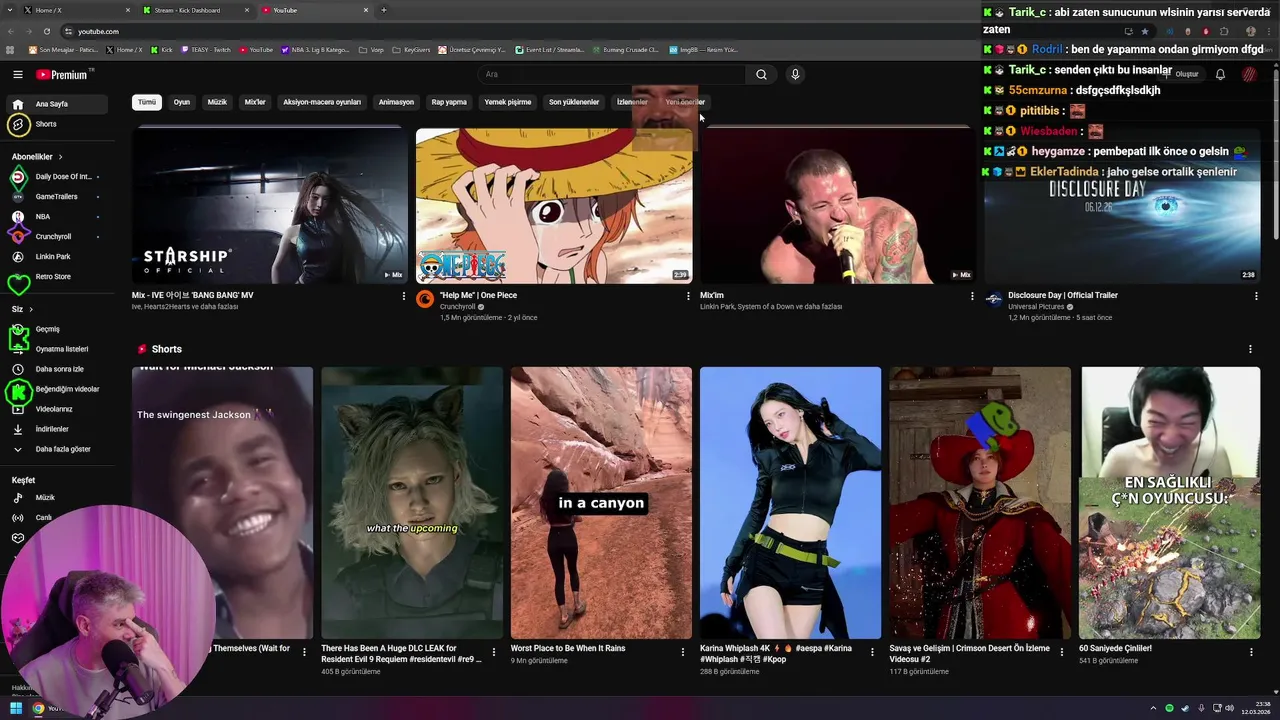Screen dimensions: 1280x720
Task: Open Geçmiş history
Action: click(58, 329)
